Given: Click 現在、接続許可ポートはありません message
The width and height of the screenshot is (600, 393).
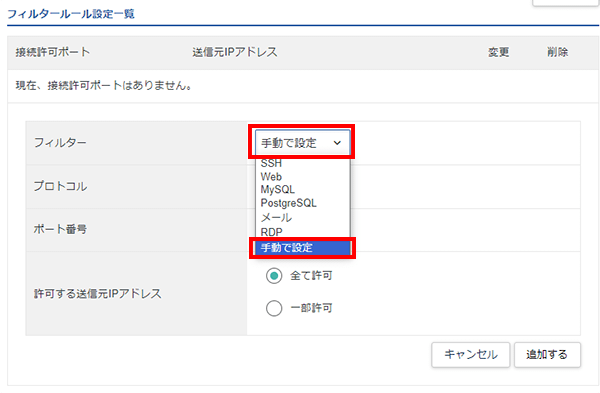Looking at the screenshot, I should tap(103, 85).
